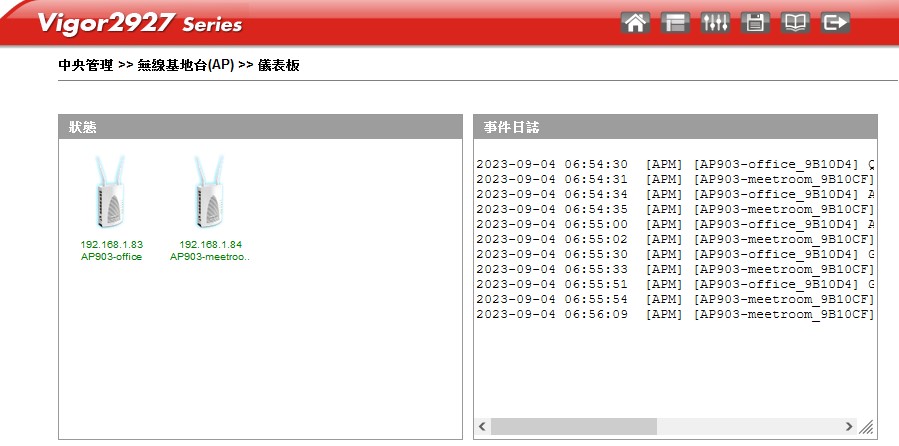Select the AP903-office access point image

[x=111, y=194]
